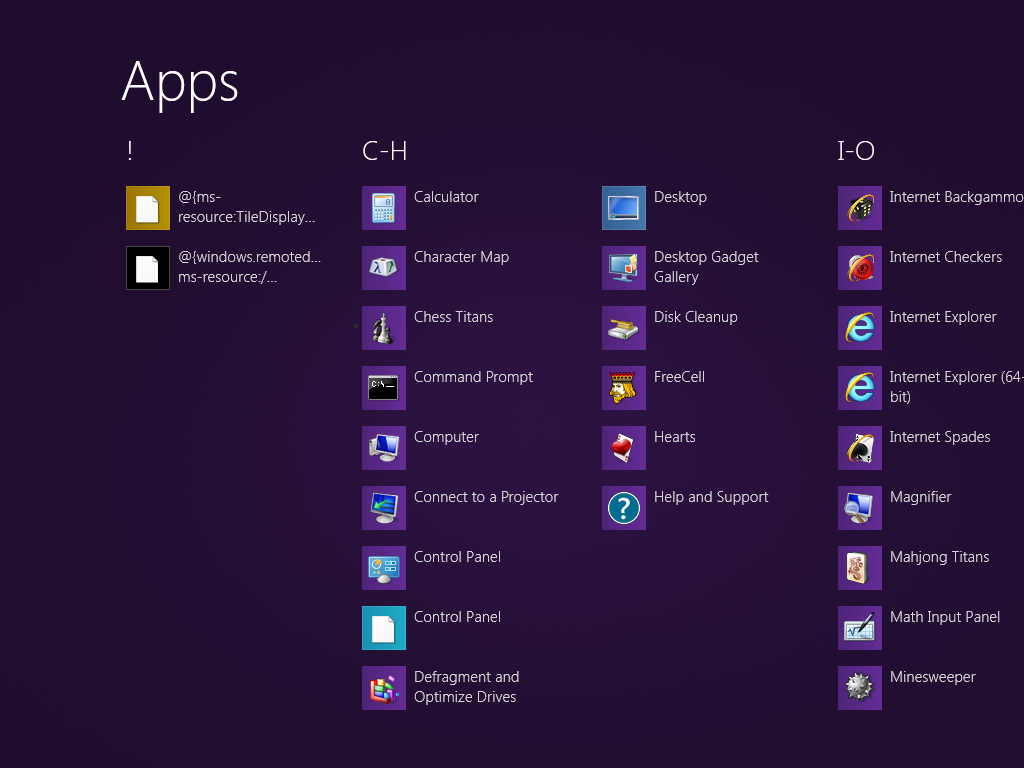Select the I-O group header

(x=856, y=151)
